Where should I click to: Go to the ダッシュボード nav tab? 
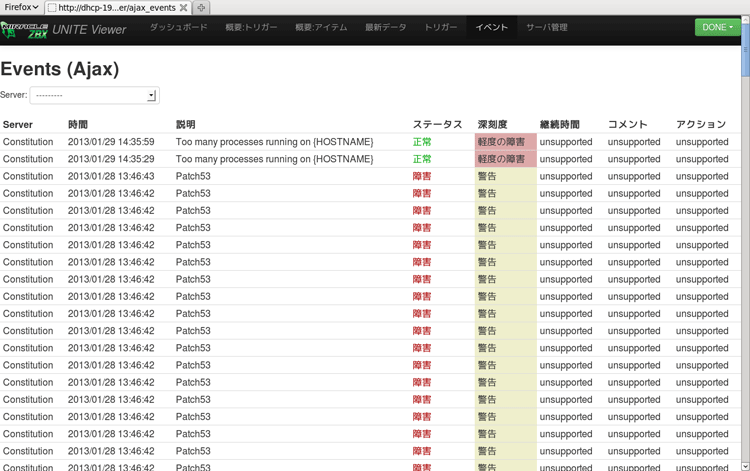click(178, 28)
